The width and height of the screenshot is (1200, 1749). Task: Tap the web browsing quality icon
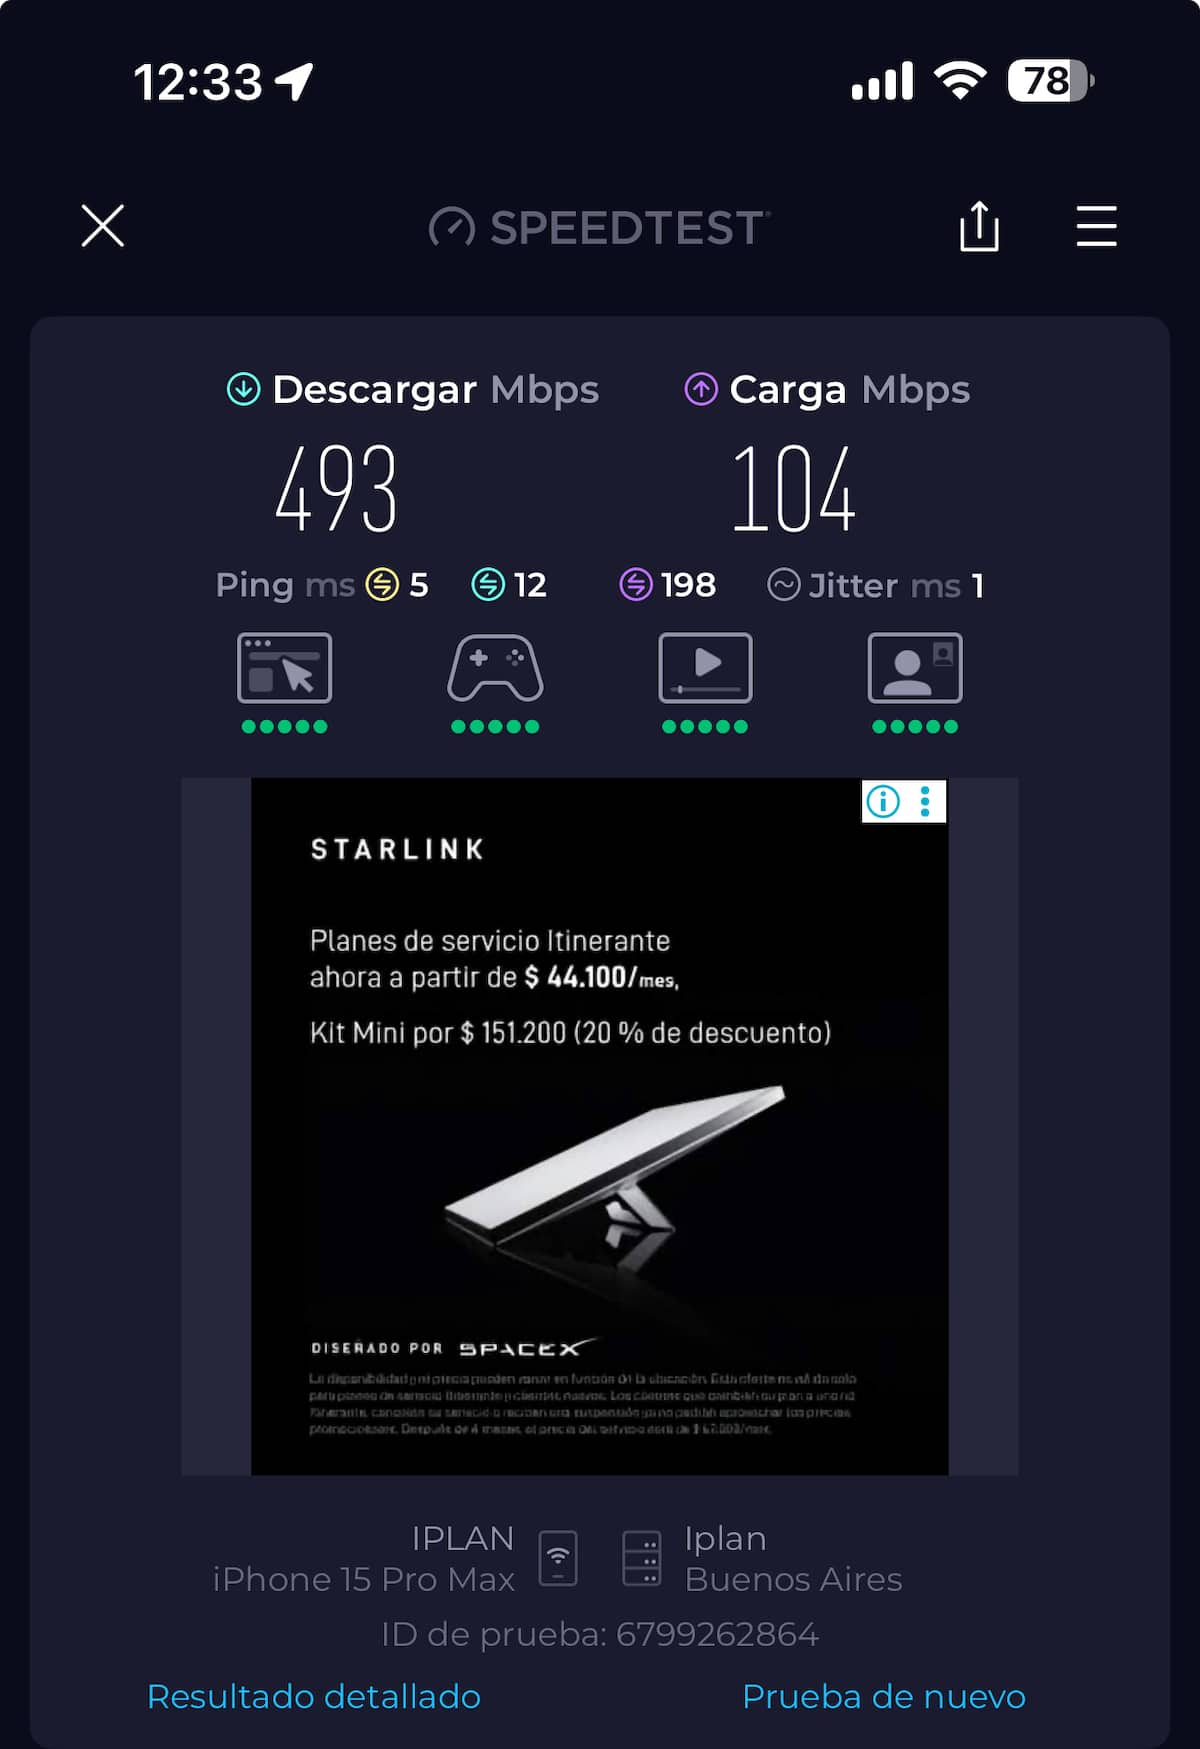click(x=284, y=668)
